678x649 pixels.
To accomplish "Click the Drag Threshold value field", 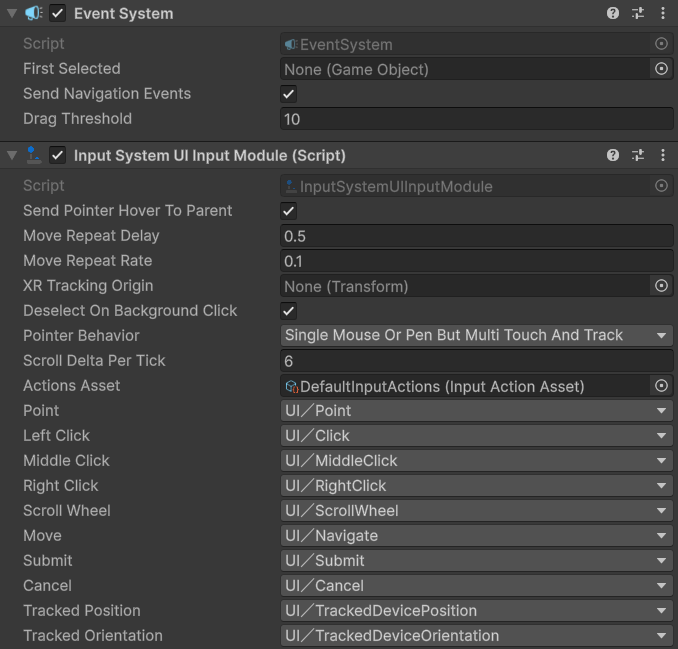I will click(x=477, y=119).
